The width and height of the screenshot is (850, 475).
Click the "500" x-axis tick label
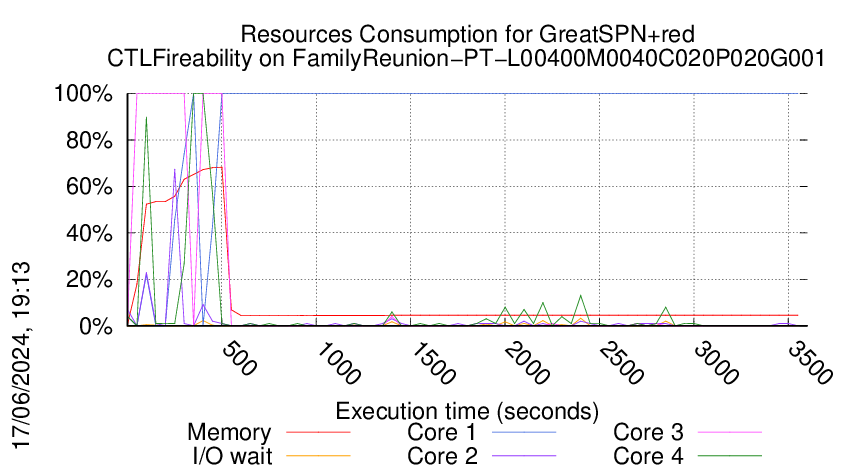[239, 358]
